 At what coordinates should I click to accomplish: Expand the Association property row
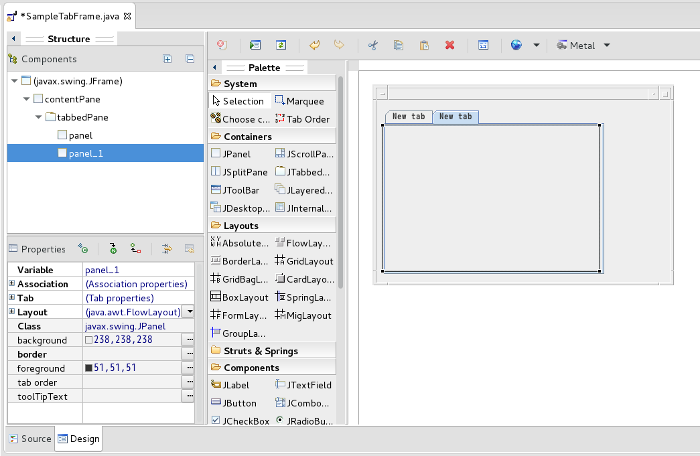click(x=12, y=283)
